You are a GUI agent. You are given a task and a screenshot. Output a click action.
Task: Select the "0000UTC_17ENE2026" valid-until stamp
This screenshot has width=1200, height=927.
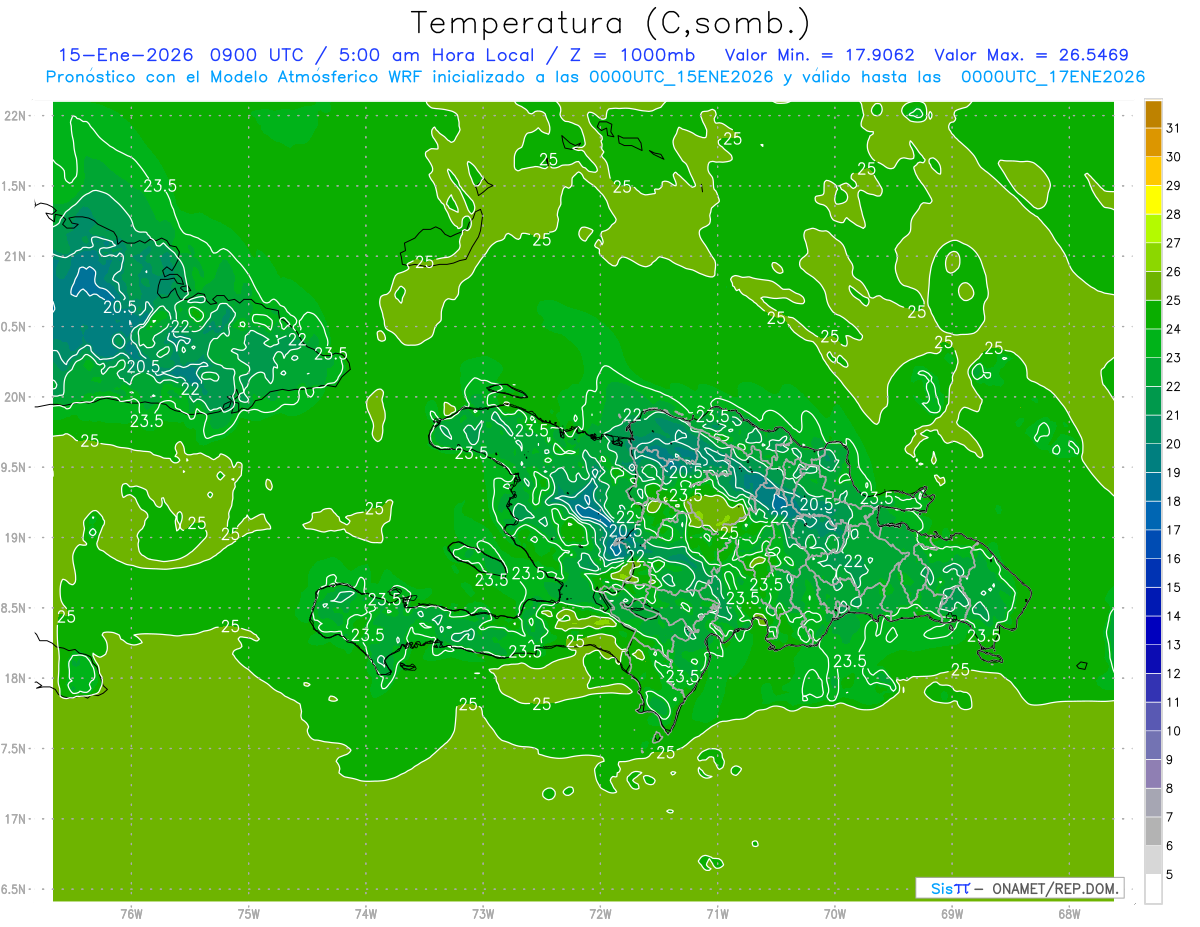(1053, 77)
